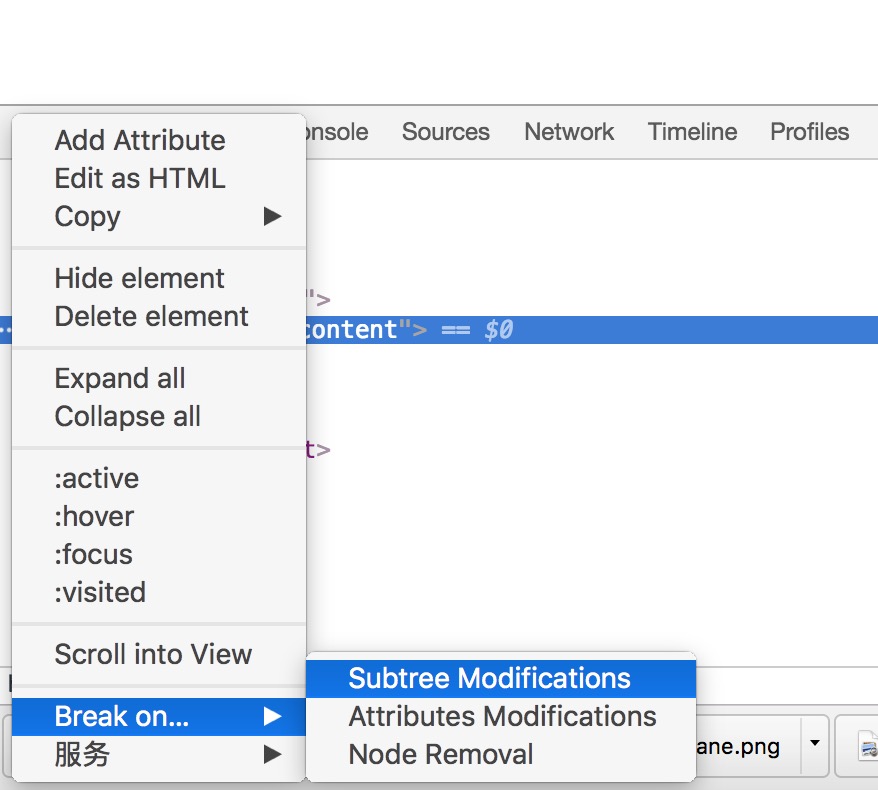This screenshot has height=790, width=878.
Task: Select Edit as HTML option
Action: pos(159,178)
